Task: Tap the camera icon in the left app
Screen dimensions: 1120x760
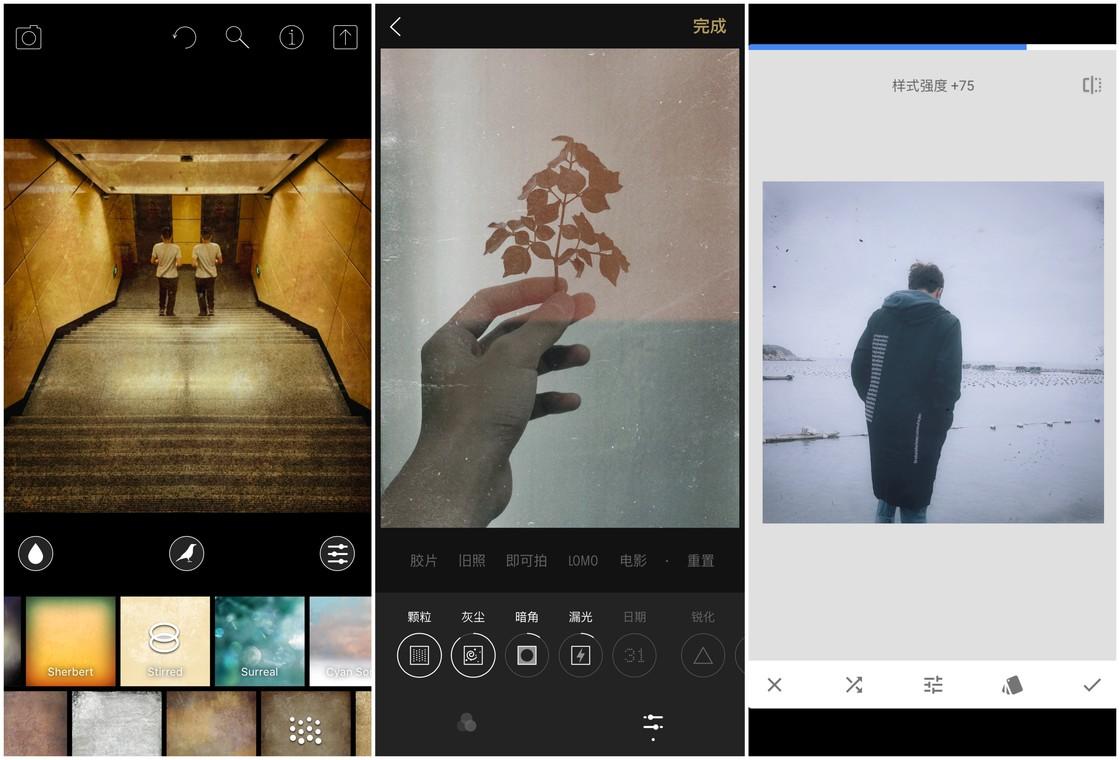Action: (29, 37)
